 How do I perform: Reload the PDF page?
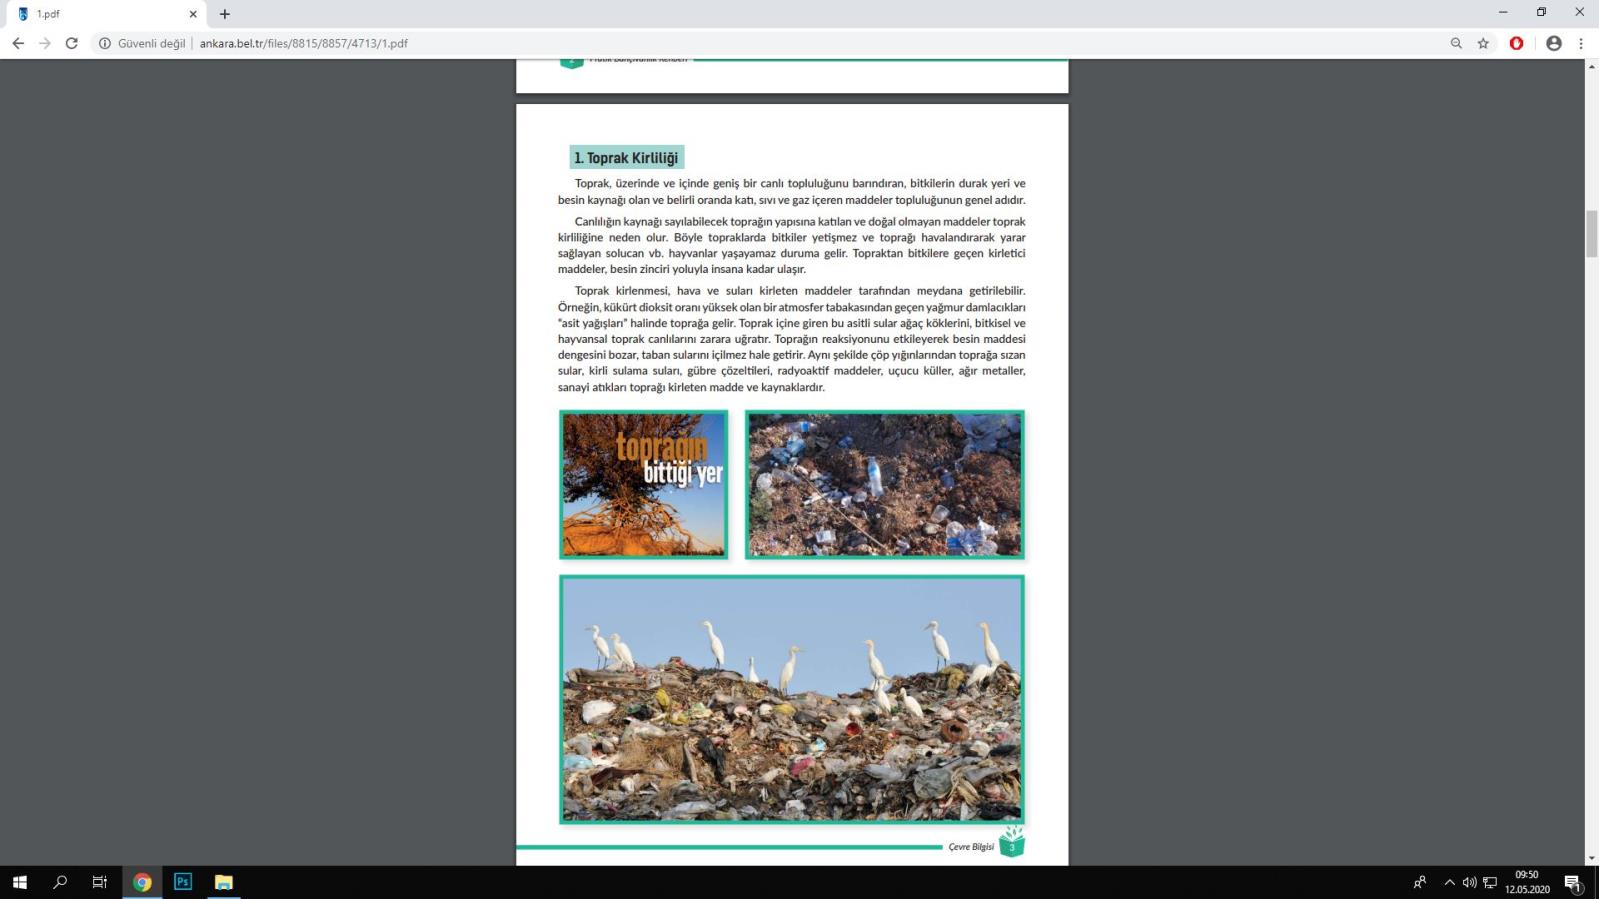tap(72, 43)
